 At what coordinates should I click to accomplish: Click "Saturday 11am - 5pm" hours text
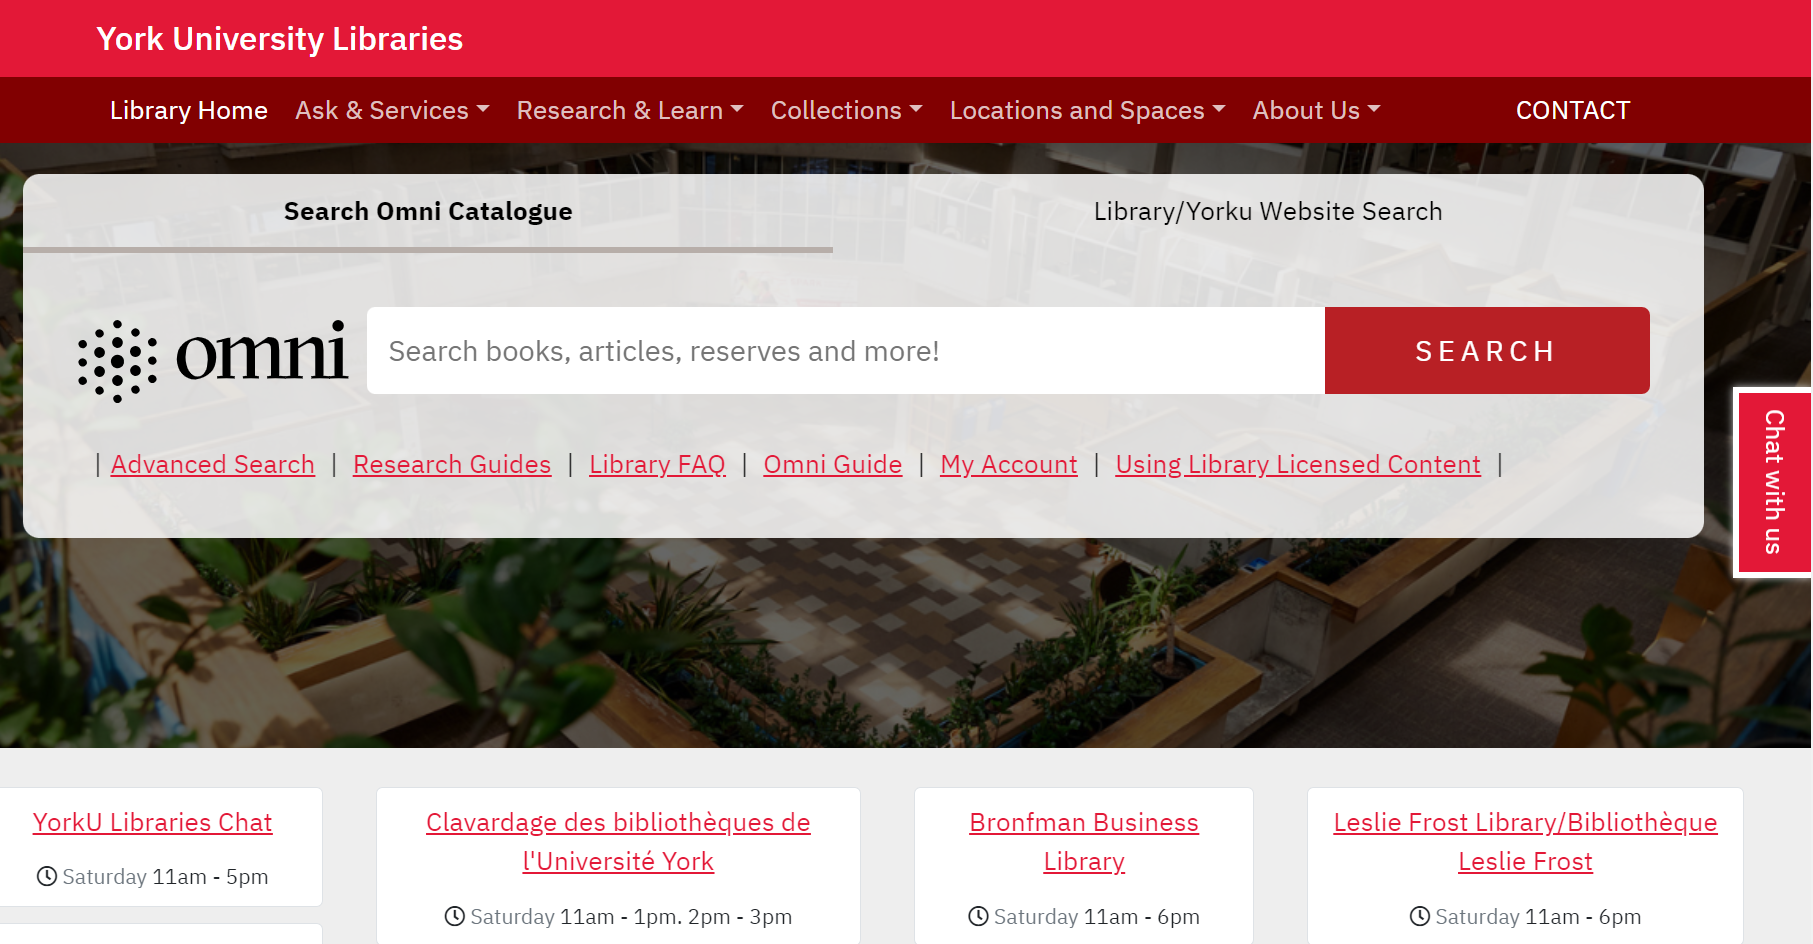coord(165,877)
